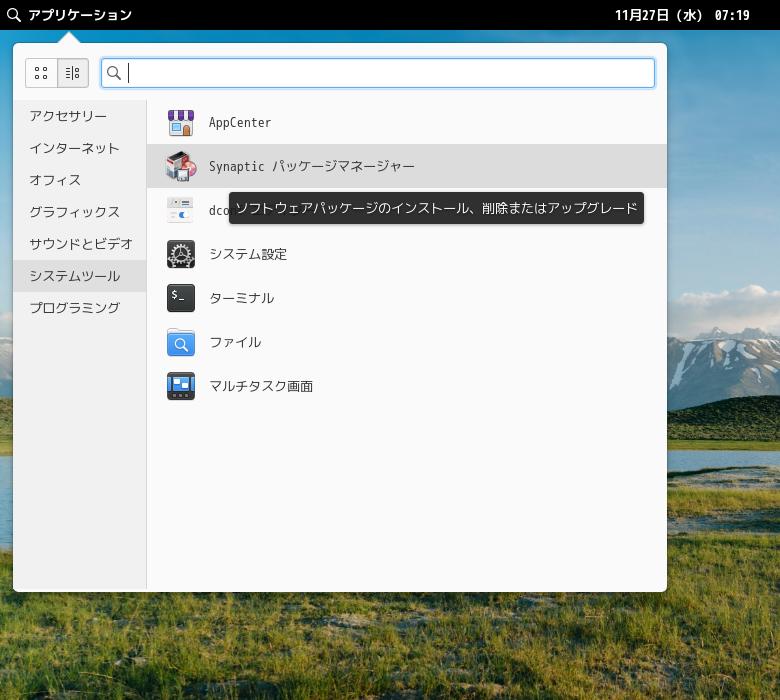
Task: Open the date and time panel indicator
Action: (681, 15)
